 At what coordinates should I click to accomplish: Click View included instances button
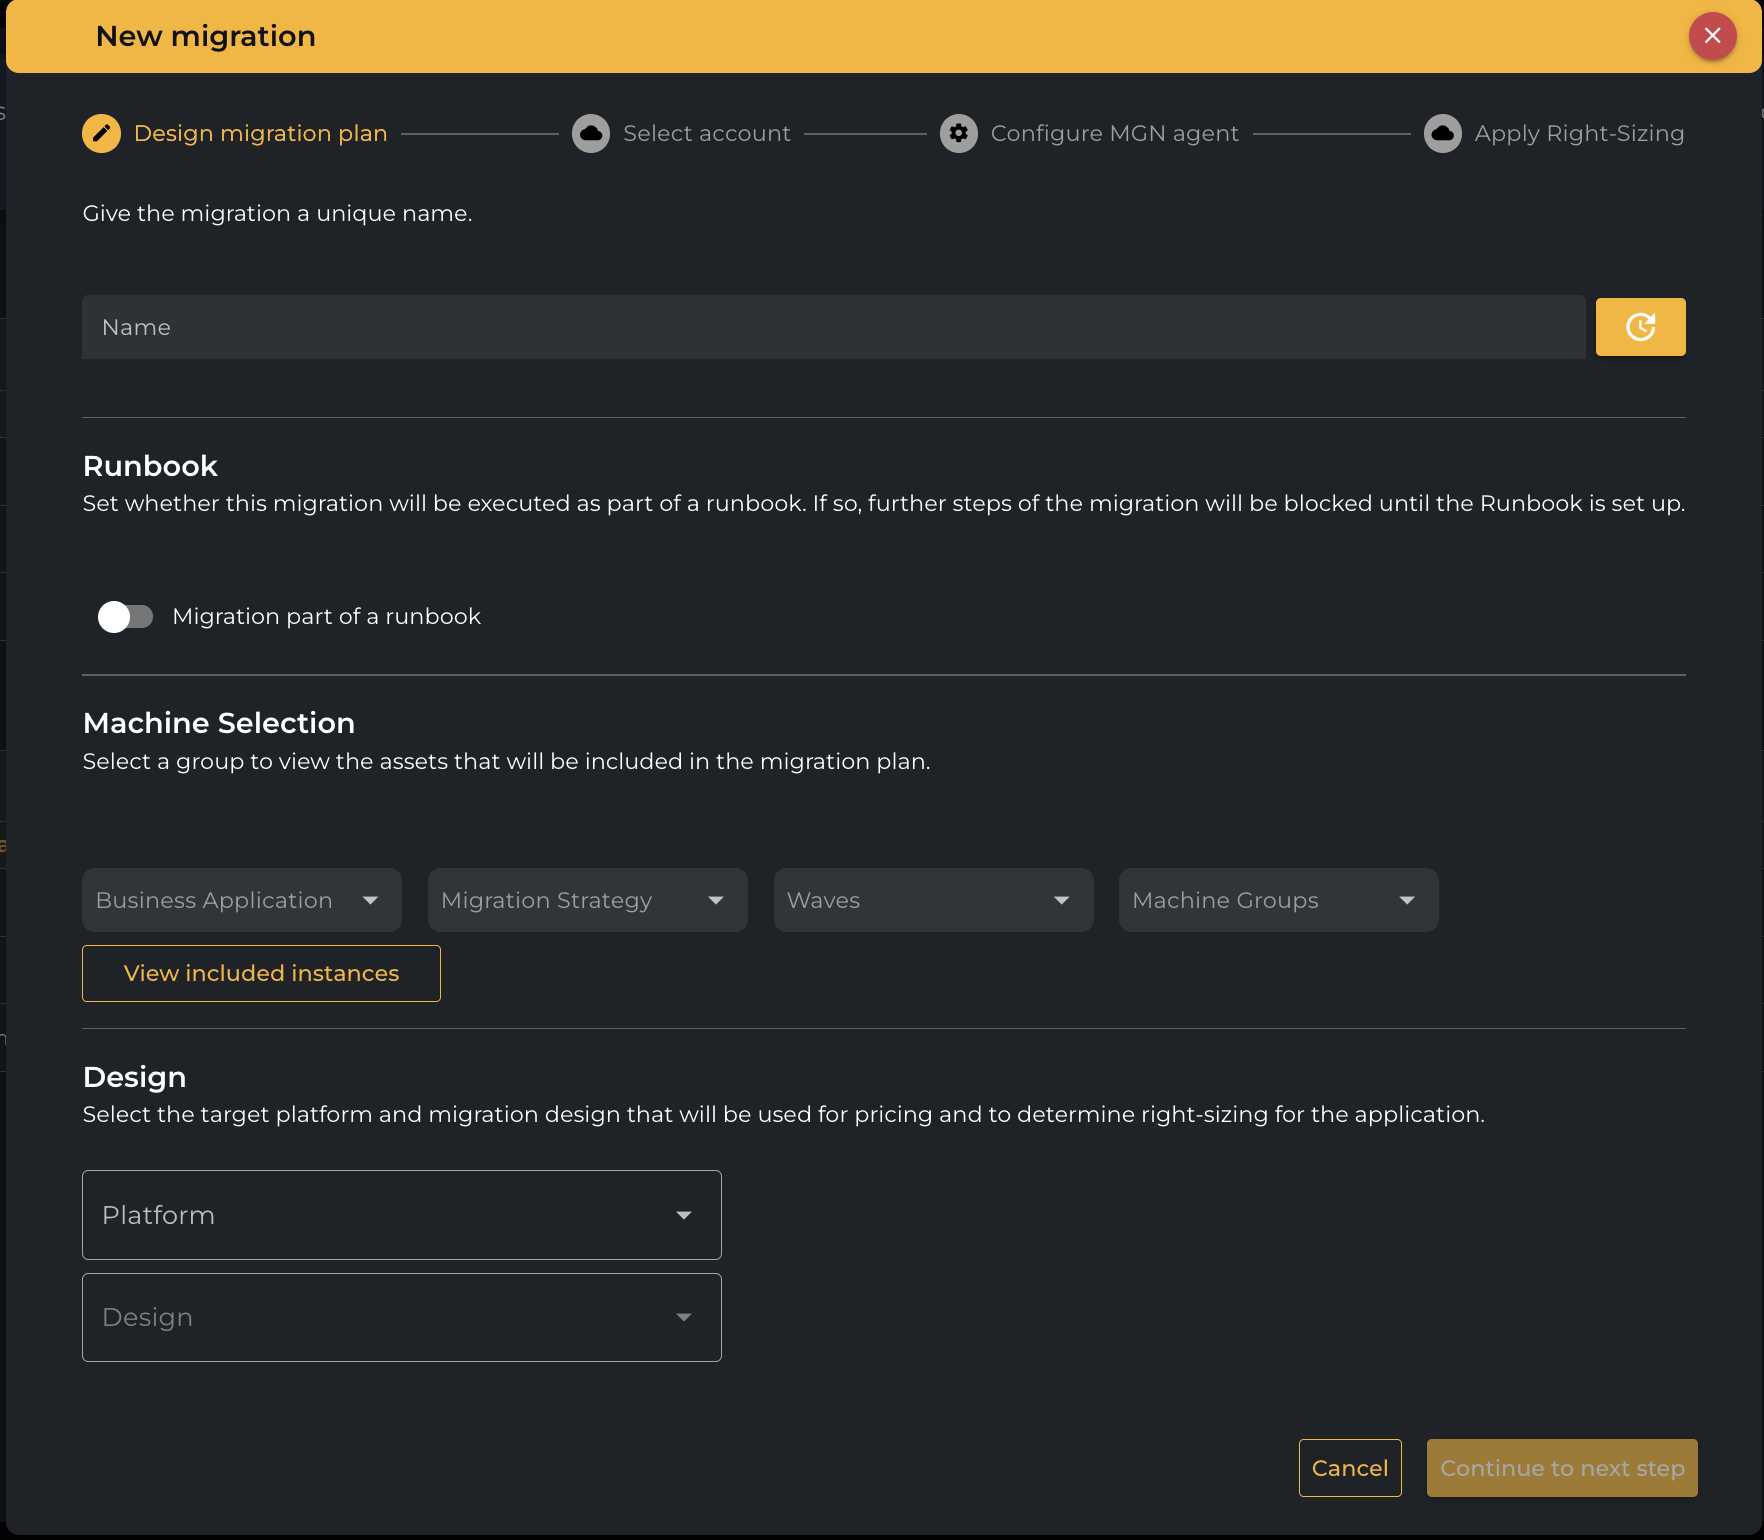tap(261, 973)
